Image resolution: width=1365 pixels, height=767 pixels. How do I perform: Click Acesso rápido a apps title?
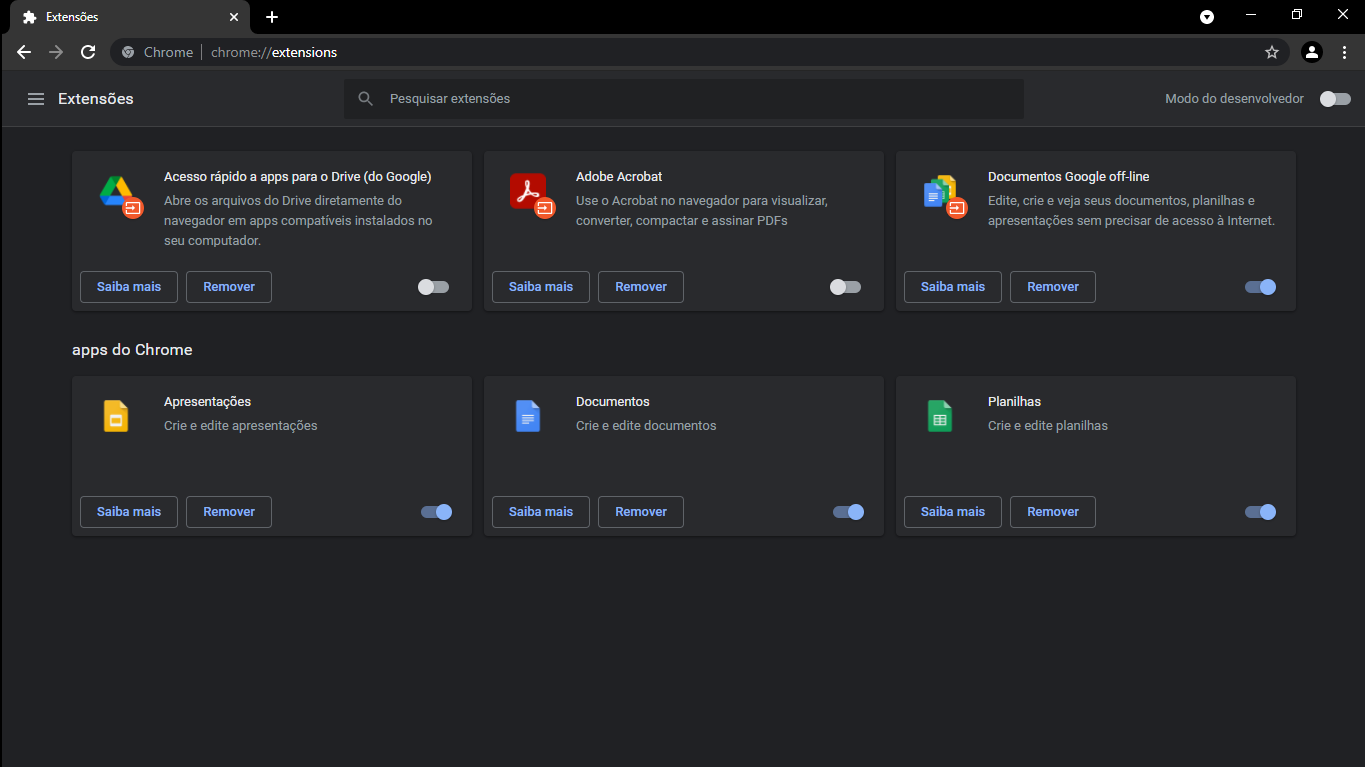298,177
